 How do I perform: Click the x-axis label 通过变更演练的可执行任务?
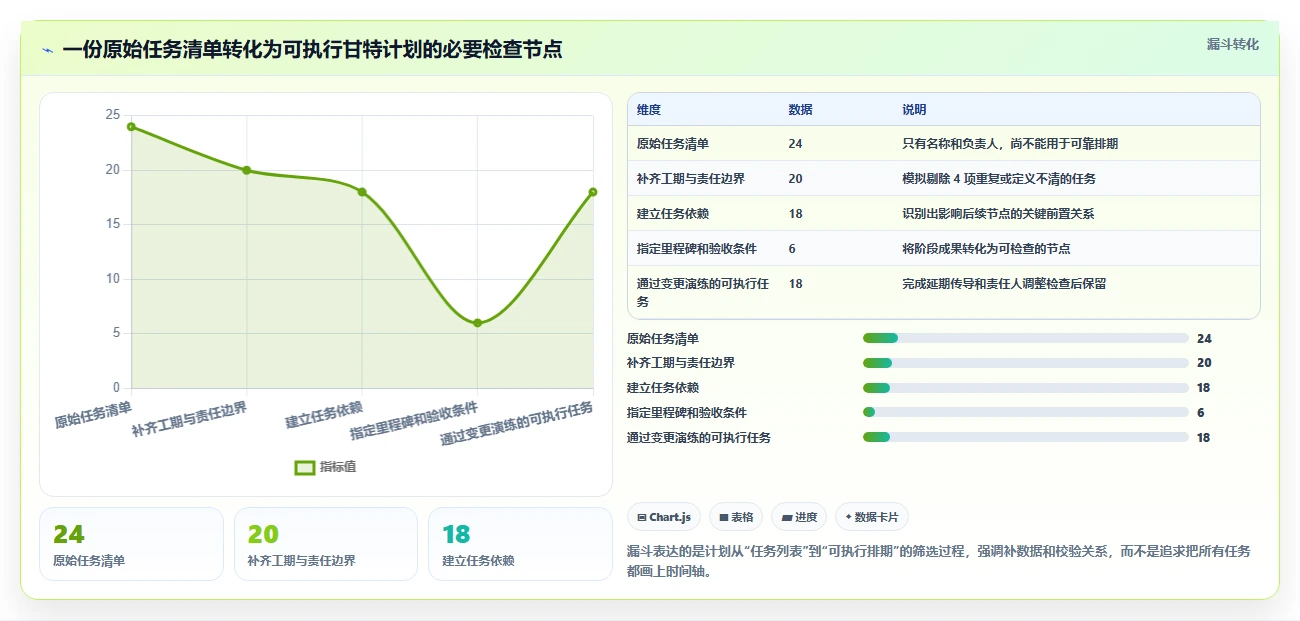tap(518, 423)
